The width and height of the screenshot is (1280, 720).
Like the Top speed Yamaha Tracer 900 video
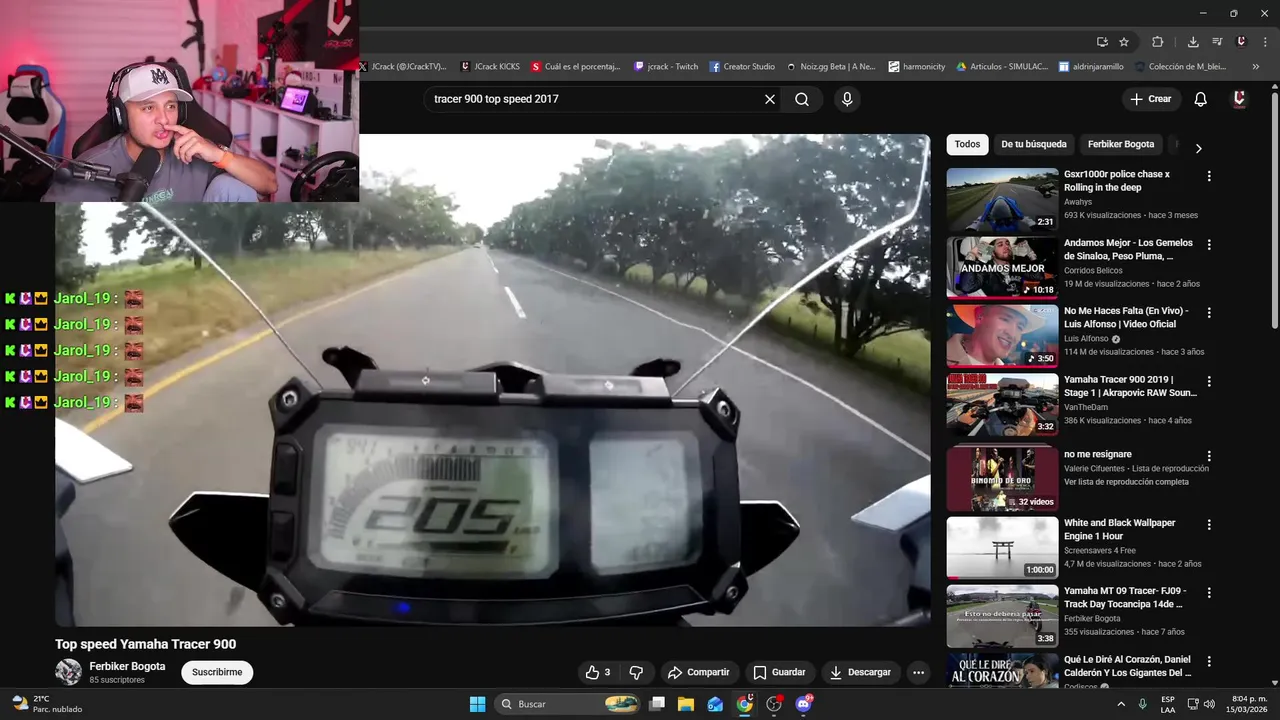pos(598,672)
